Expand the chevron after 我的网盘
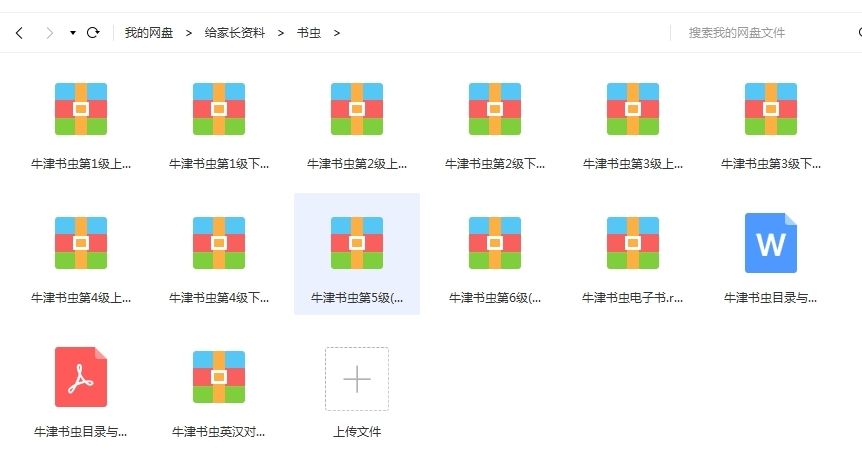 (189, 33)
